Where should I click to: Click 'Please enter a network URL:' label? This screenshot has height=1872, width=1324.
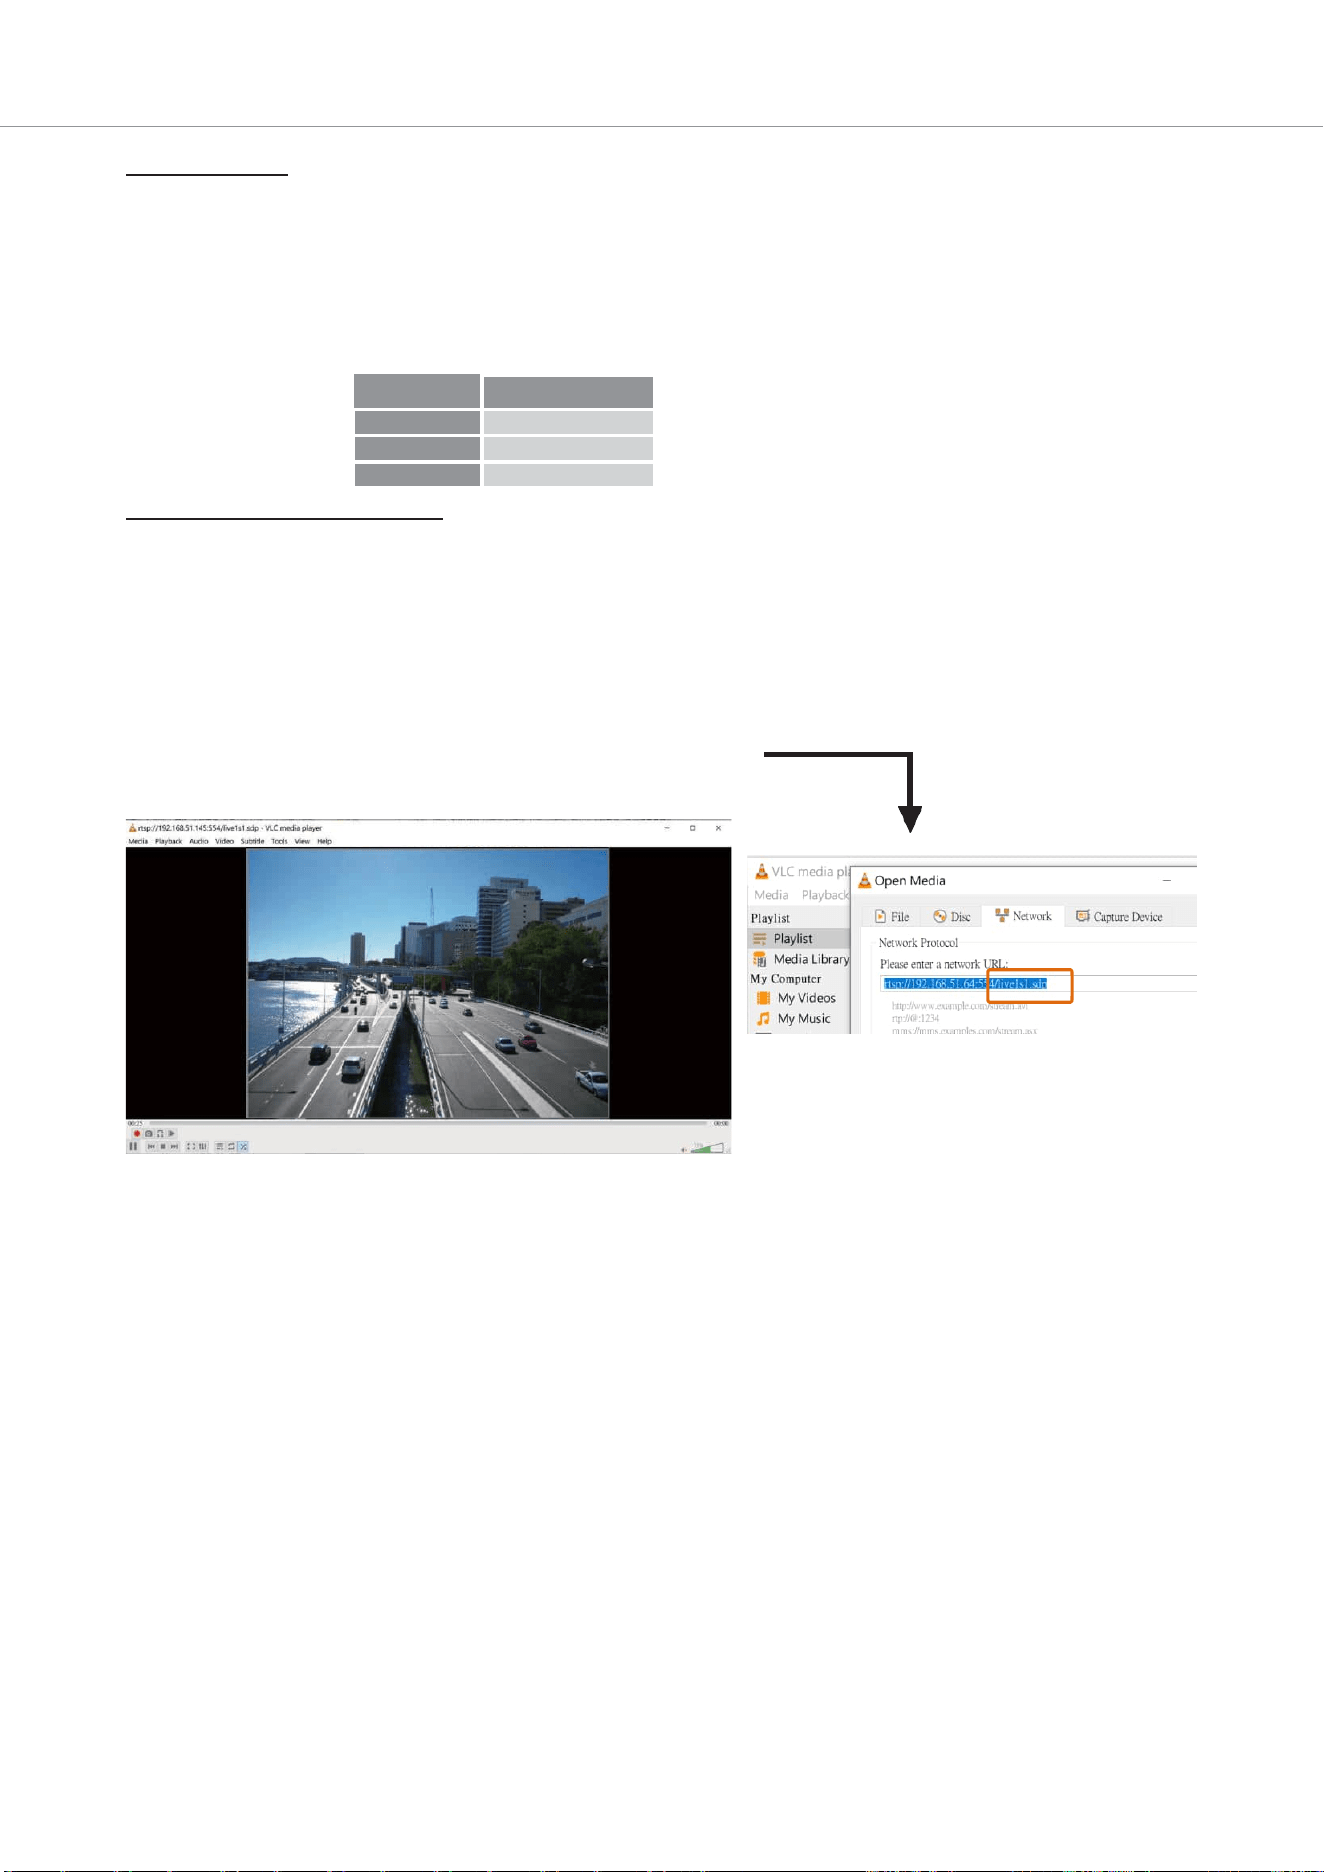coord(944,964)
